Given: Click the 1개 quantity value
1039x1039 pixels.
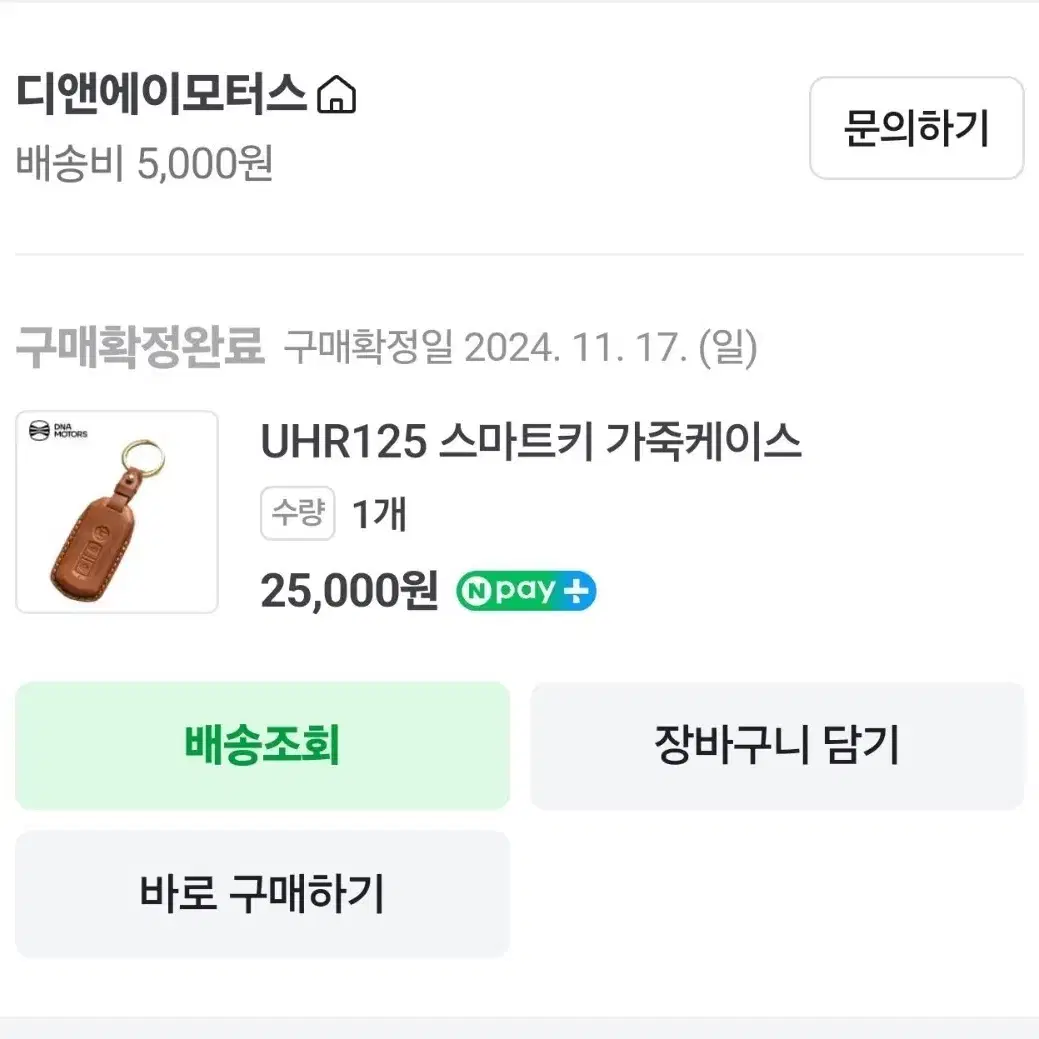Looking at the screenshot, I should [379, 514].
